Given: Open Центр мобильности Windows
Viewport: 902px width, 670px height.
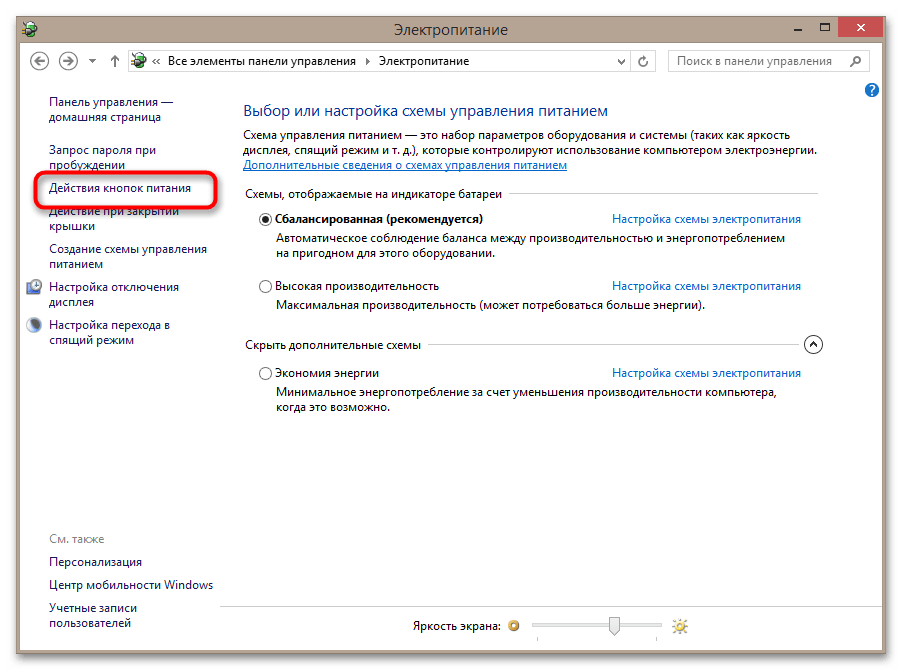Looking at the screenshot, I should tap(131, 585).
